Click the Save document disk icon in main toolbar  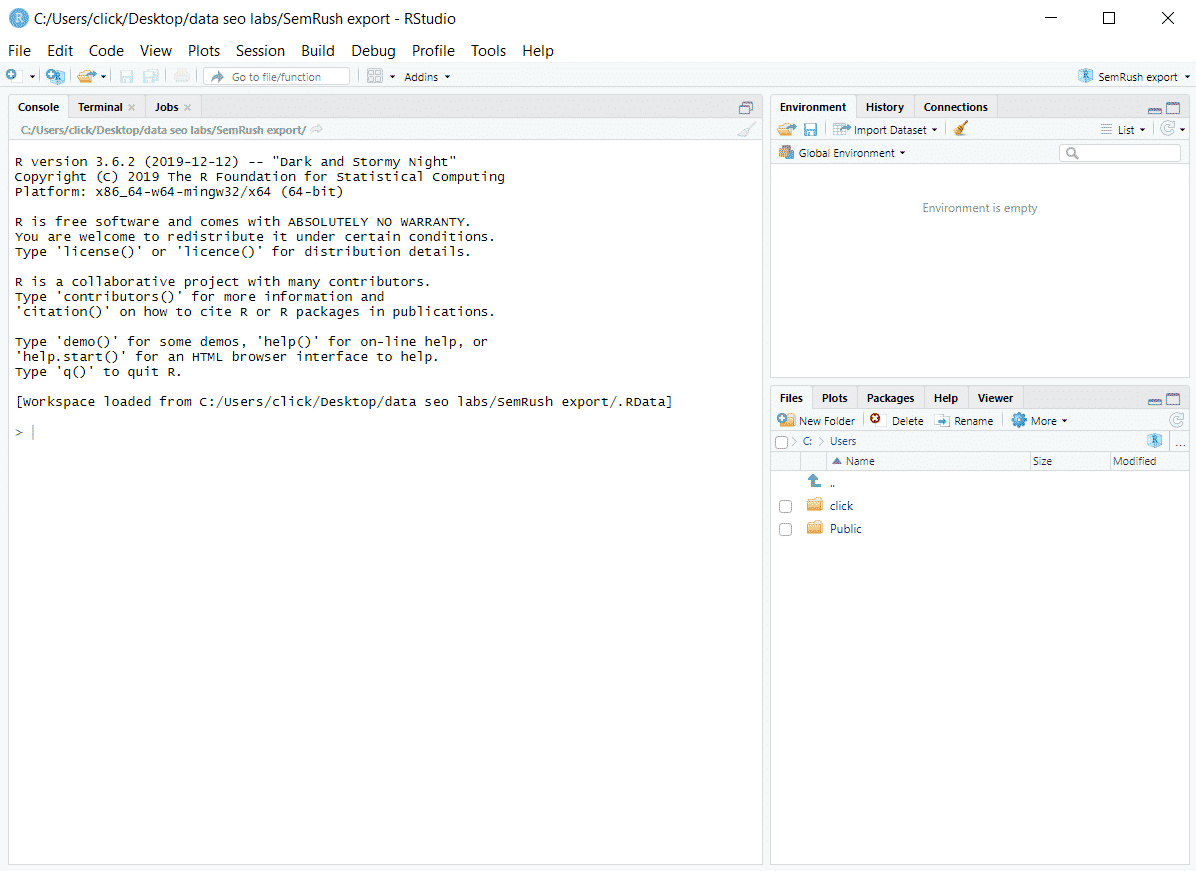tap(127, 76)
